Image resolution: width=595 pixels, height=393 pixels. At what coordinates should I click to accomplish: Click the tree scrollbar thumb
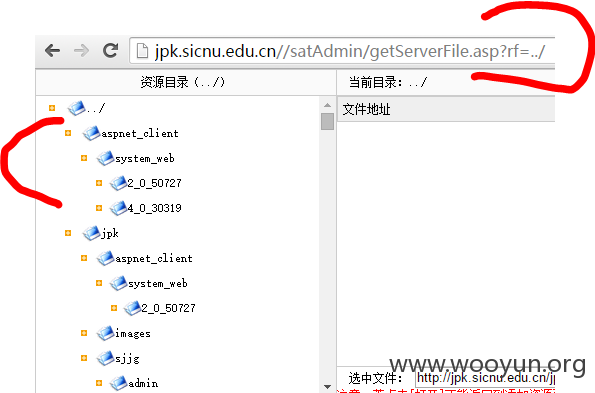point(327,122)
